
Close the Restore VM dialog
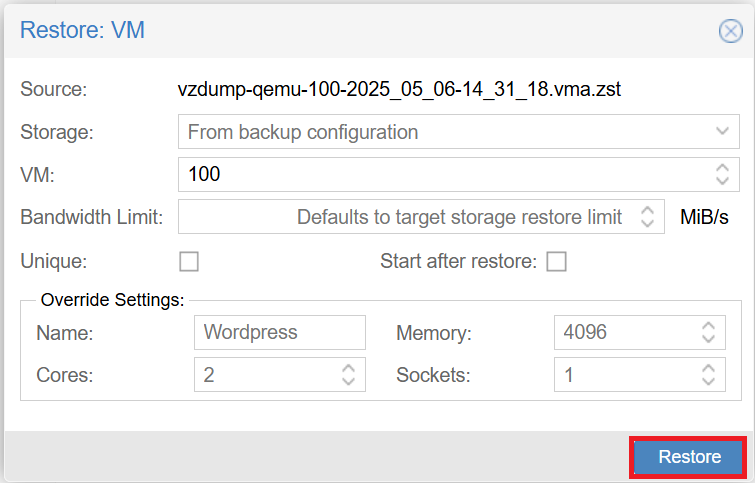[x=731, y=30]
